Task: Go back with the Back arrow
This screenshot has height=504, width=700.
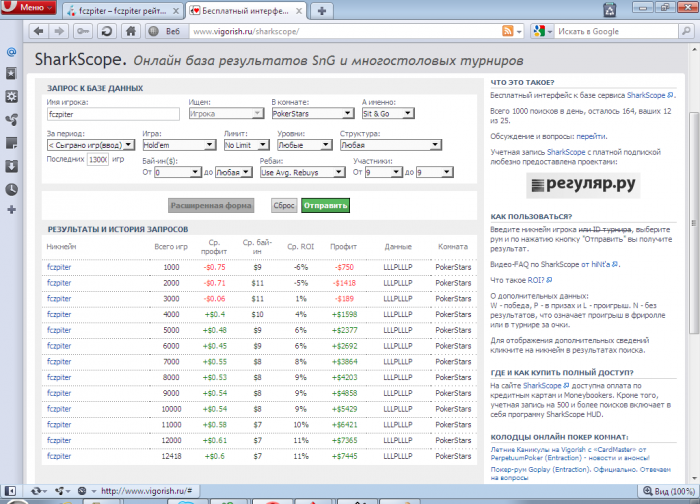Action: tap(39, 31)
